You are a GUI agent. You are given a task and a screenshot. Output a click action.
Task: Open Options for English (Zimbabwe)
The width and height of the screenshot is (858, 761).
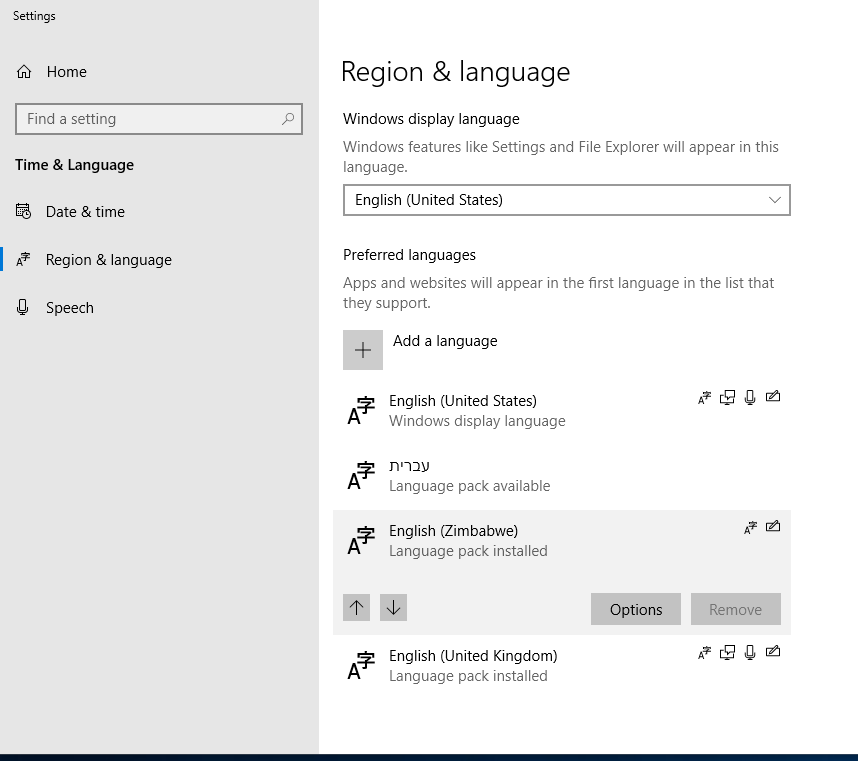(x=635, y=609)
